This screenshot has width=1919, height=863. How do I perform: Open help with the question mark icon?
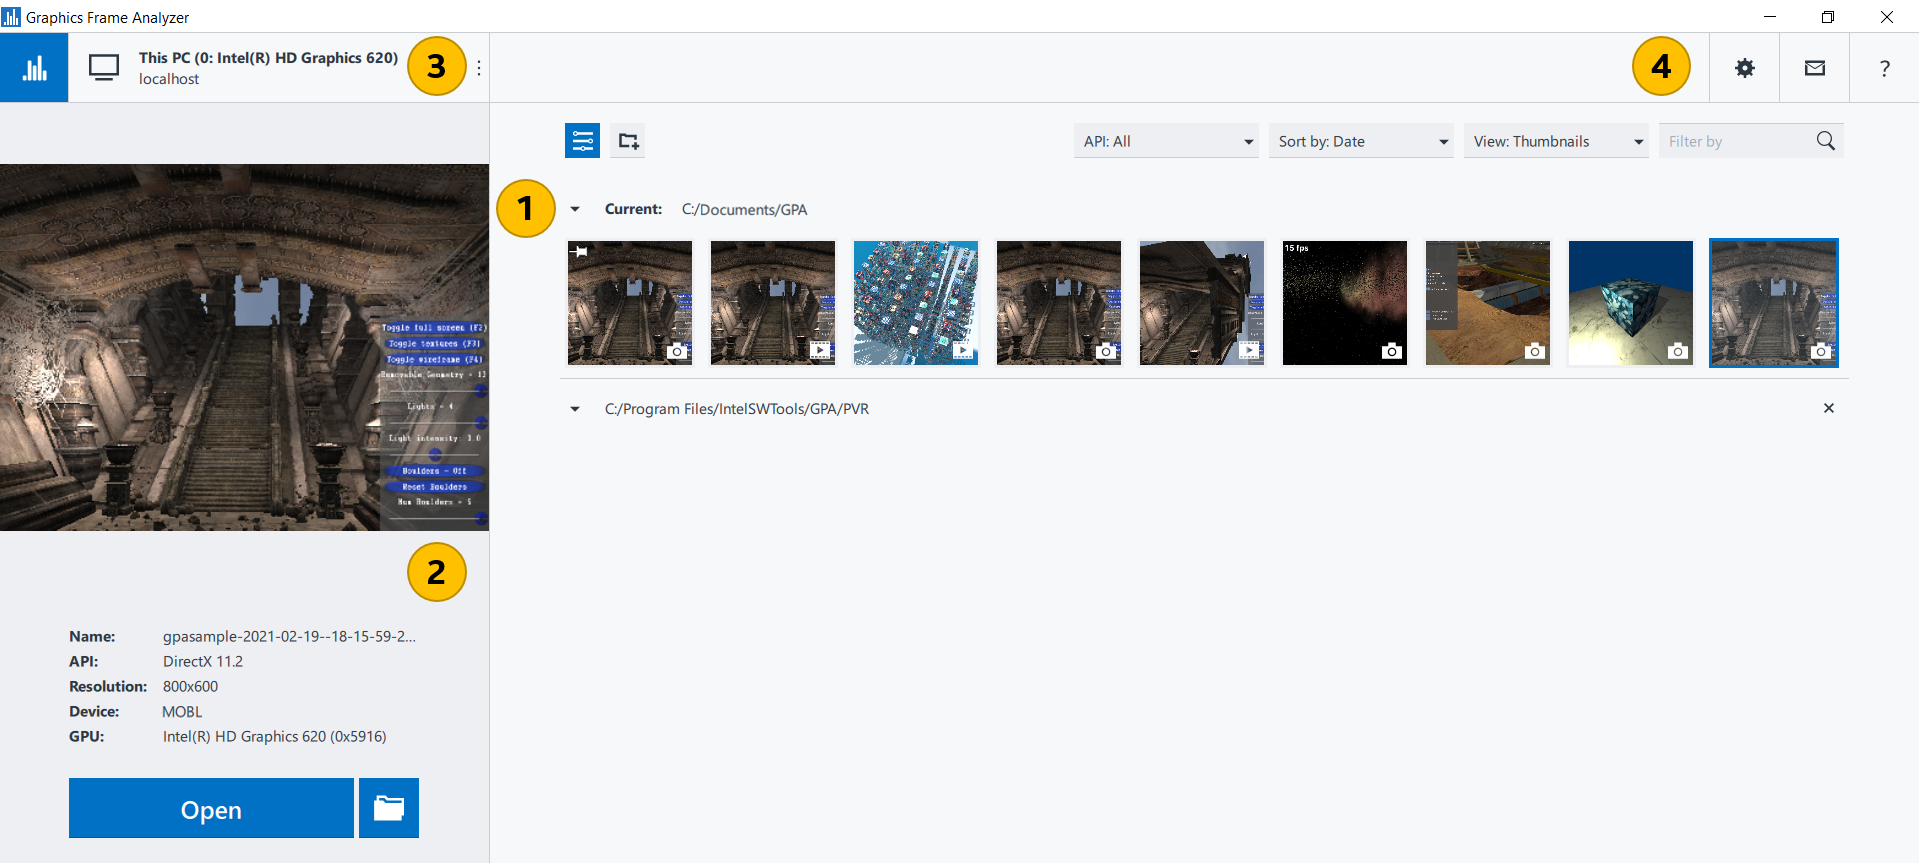point(1885,68)
